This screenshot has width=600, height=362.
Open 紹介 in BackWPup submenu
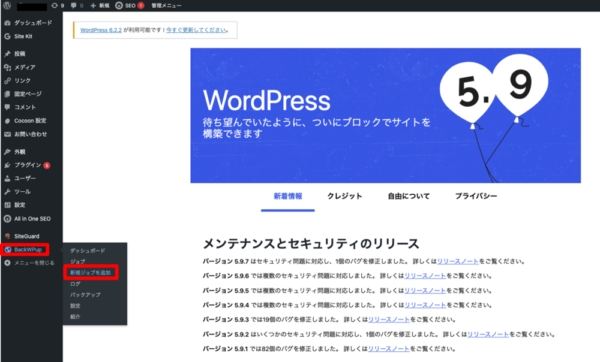click(75, 317)
